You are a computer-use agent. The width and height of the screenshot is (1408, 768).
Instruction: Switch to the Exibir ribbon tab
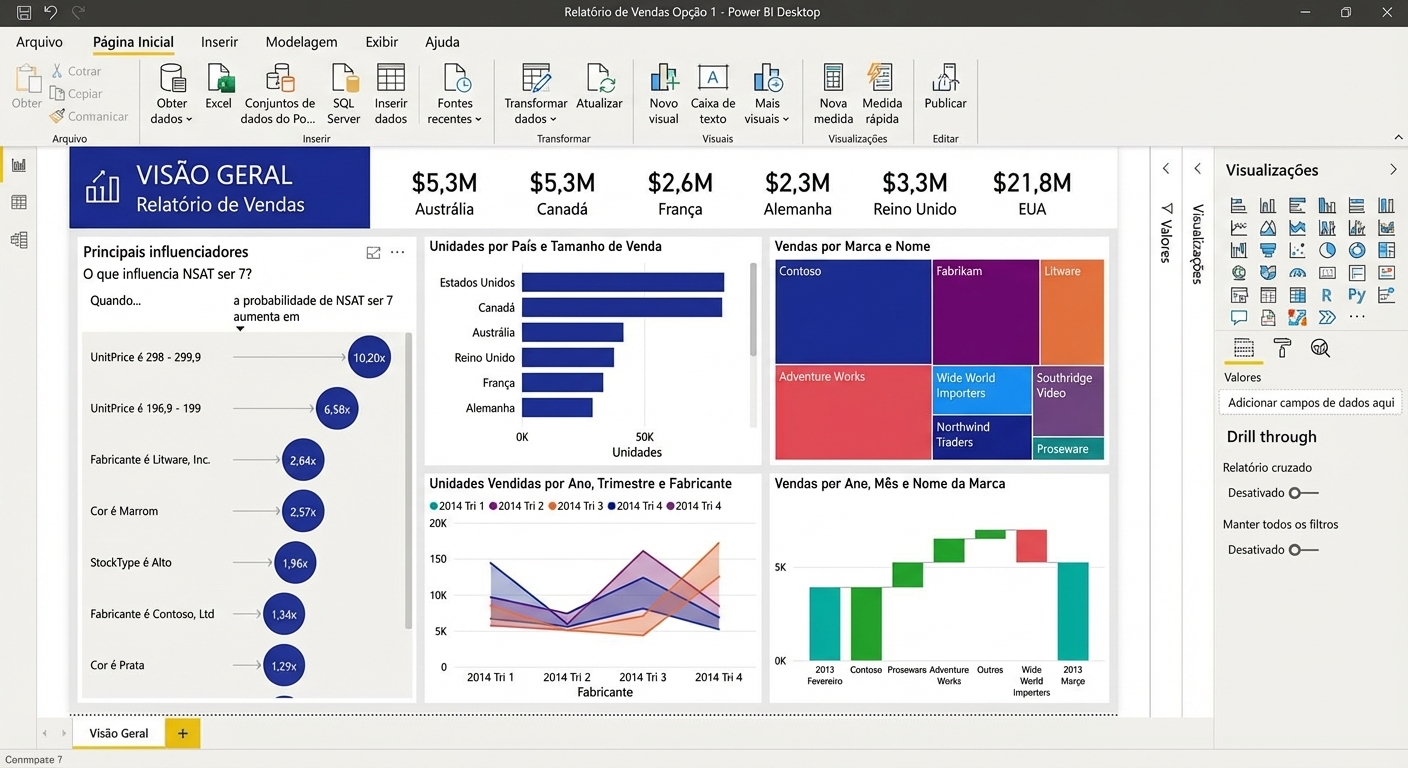[x=382, y=42]
